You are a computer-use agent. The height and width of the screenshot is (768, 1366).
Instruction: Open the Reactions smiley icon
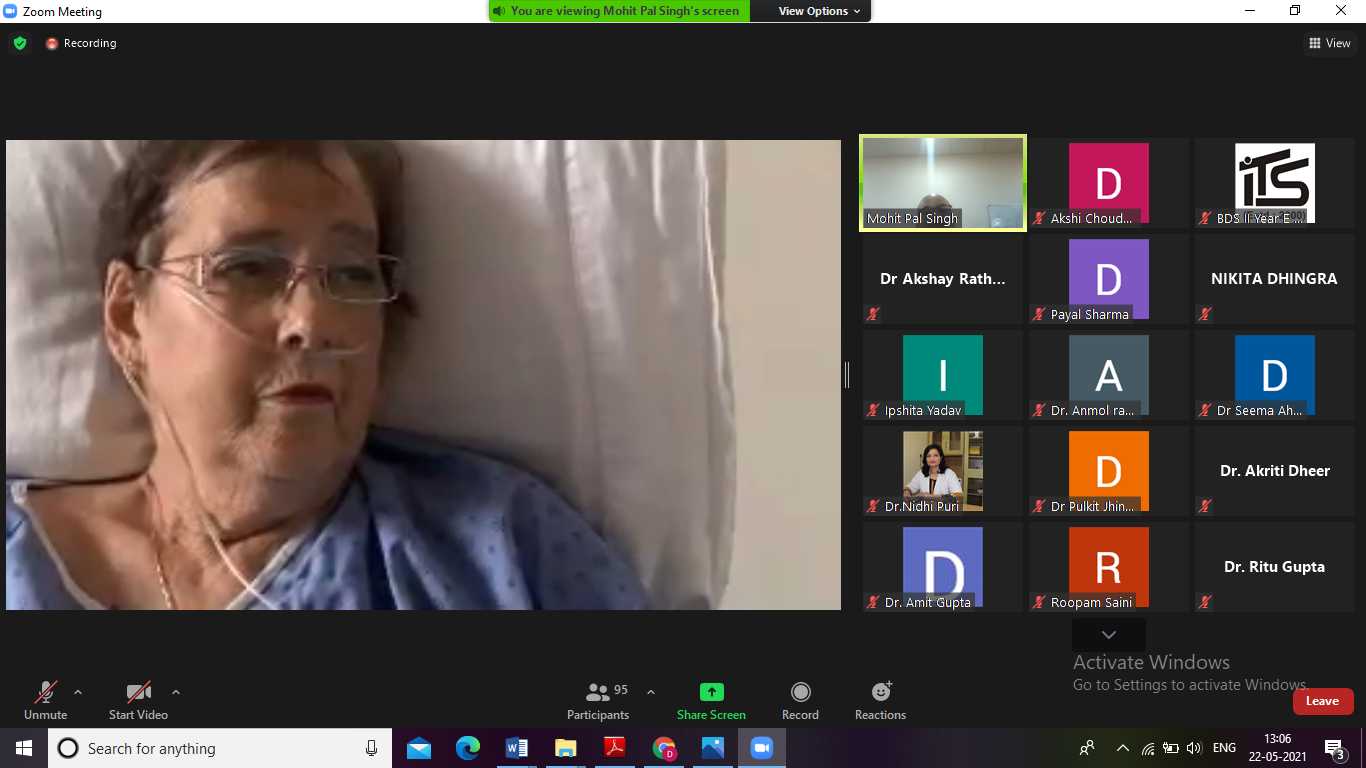(880, 692)
